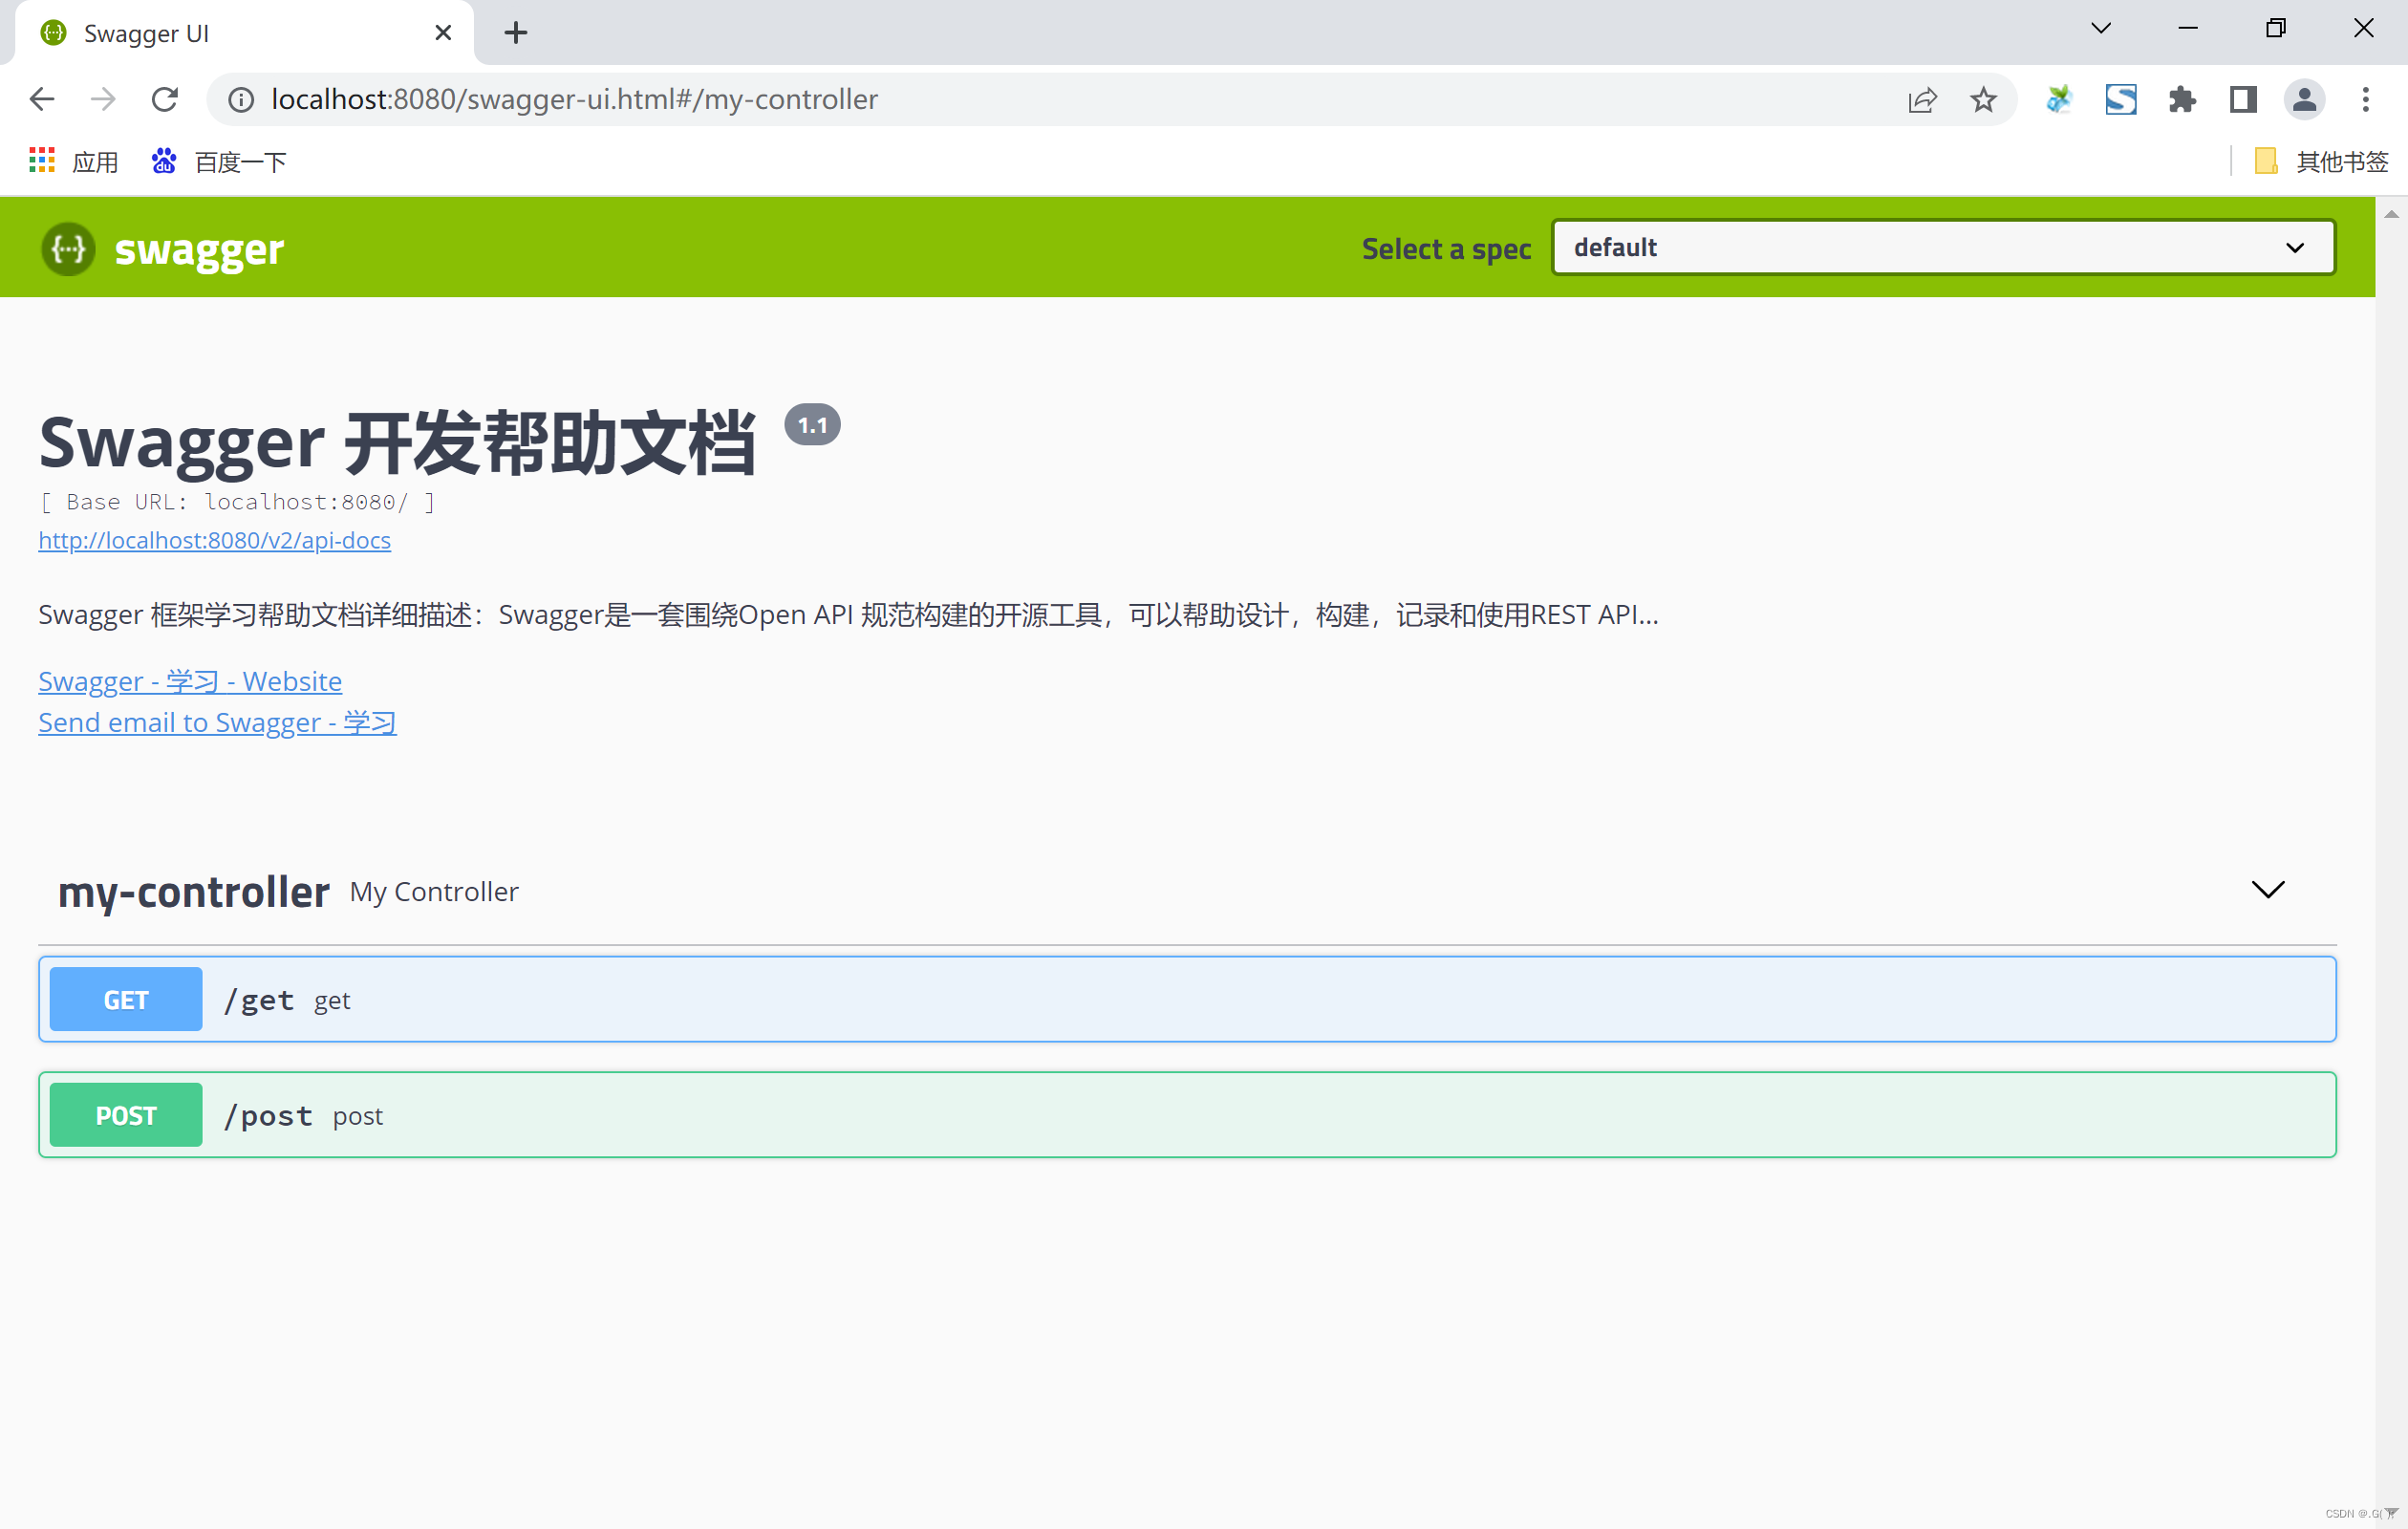2408x1529 pixels.
Task: View site information icon in address bar
Action: (x=241, y=99)
